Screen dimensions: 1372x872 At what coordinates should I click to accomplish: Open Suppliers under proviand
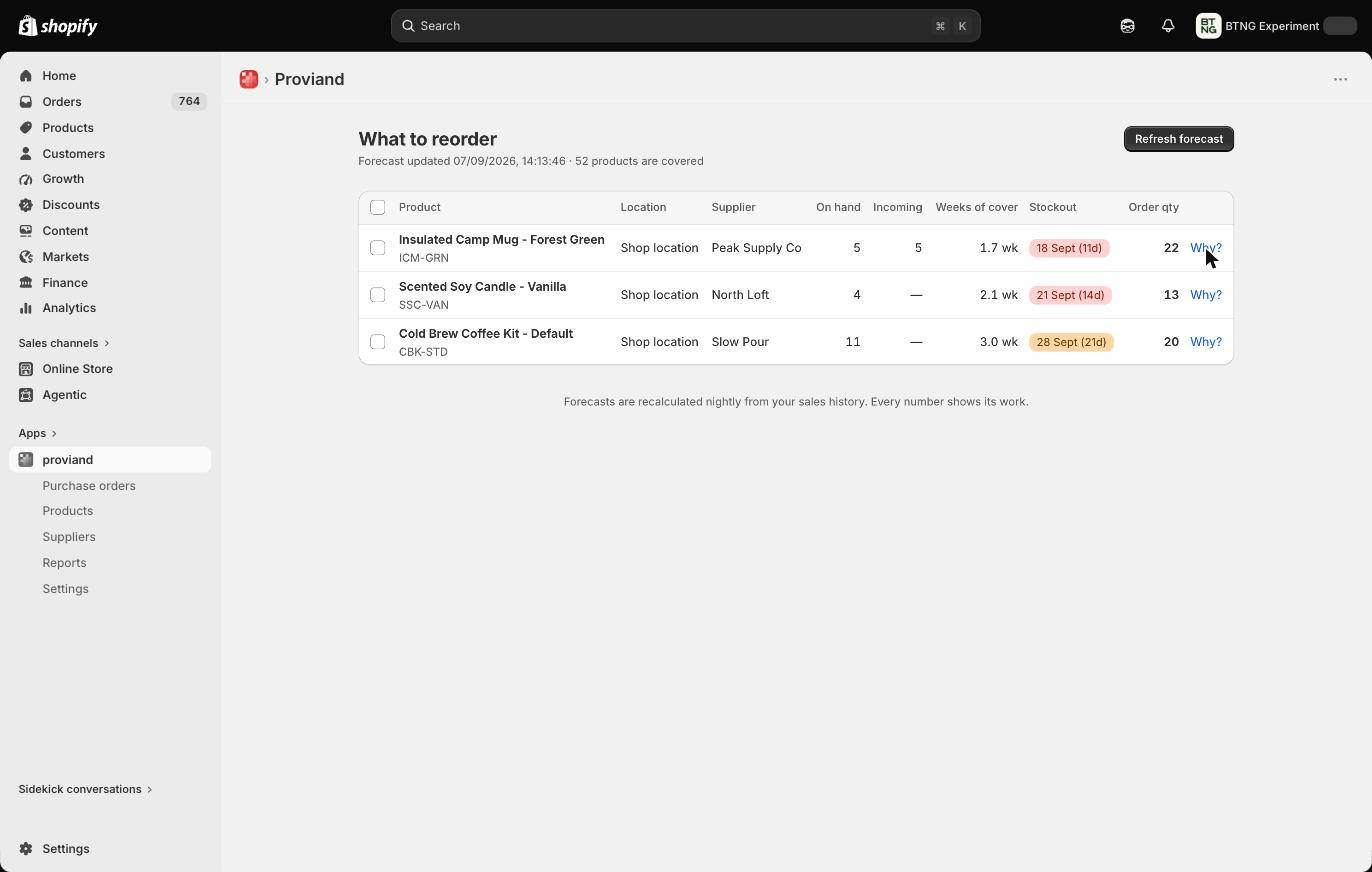[x=69, y=537]
